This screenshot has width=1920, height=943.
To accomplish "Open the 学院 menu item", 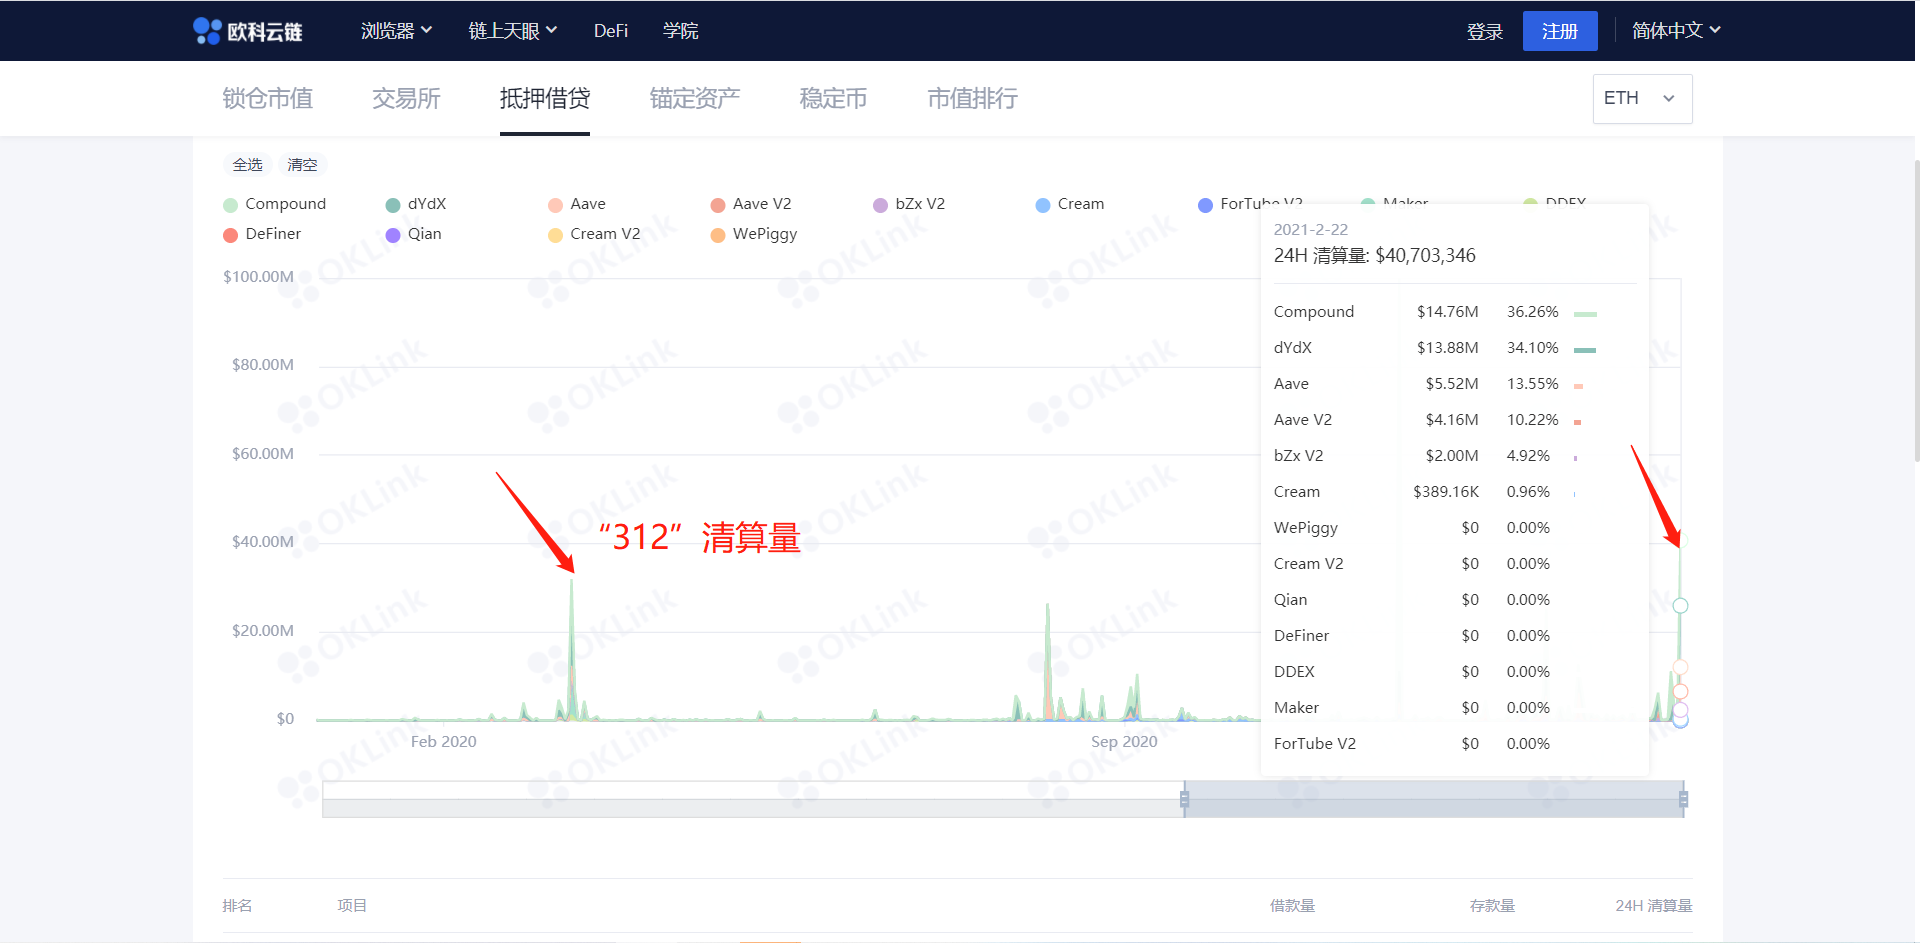I will coord(681,30).
